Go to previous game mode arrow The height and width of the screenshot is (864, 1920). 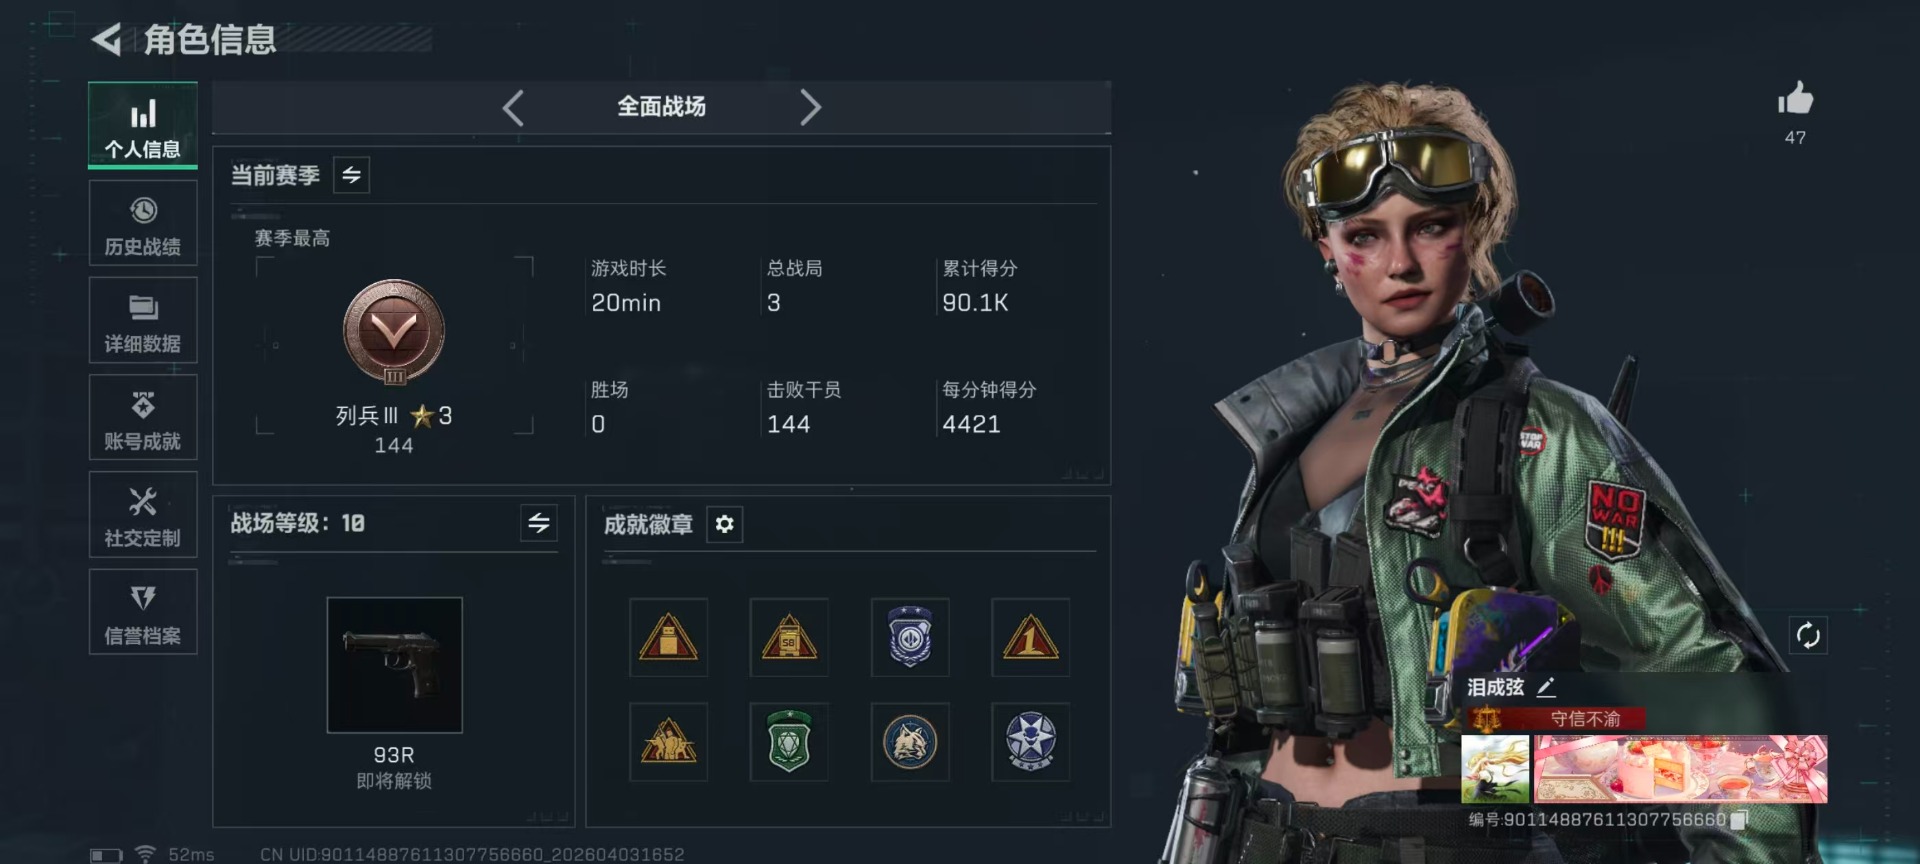[513, 107]
